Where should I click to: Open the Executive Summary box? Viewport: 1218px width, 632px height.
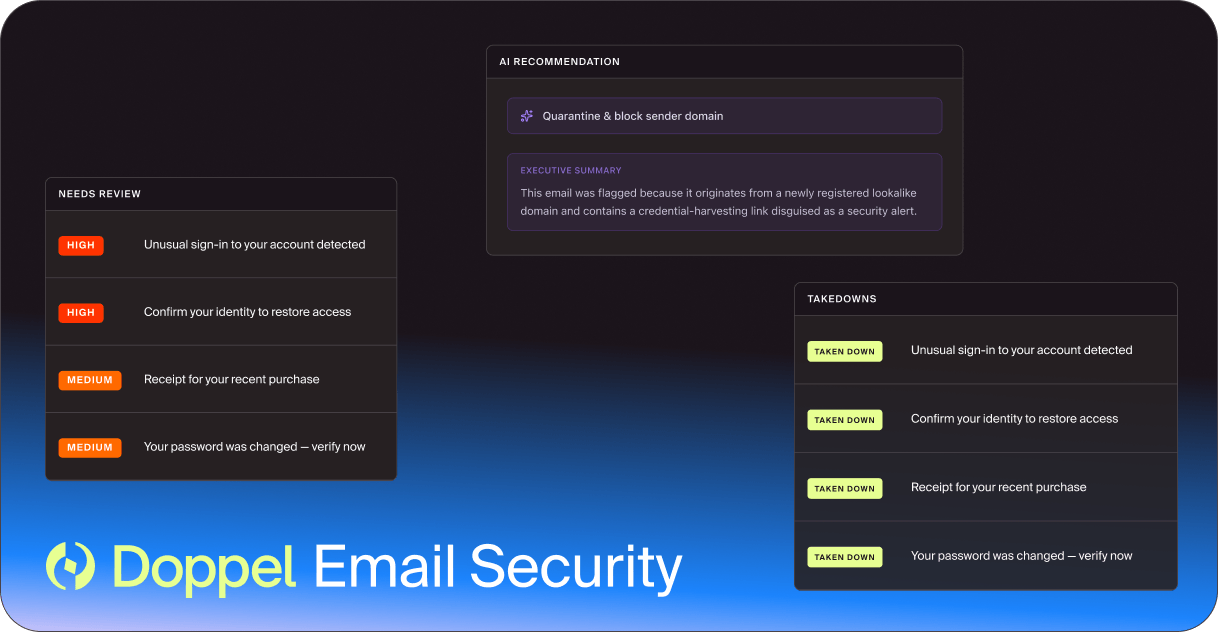[x=724, y=192]
